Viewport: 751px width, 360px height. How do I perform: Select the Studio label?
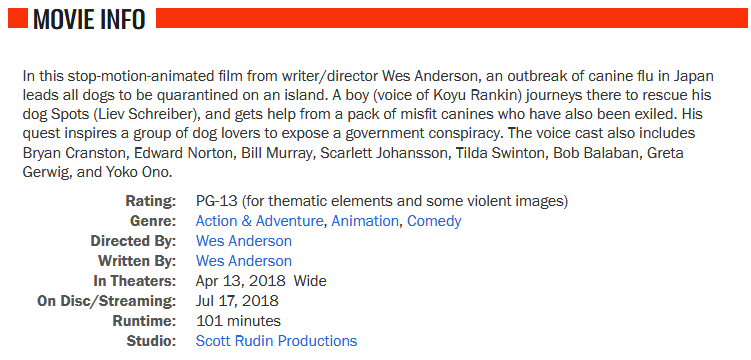tap(151, 341)
